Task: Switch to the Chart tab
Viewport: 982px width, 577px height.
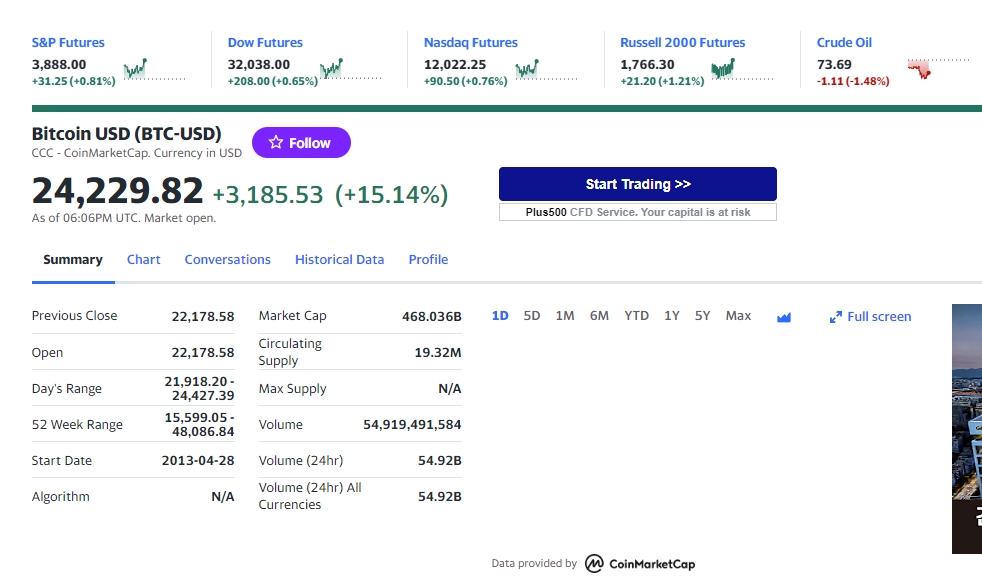Action: pyautogui.click(x=143, y=259)
